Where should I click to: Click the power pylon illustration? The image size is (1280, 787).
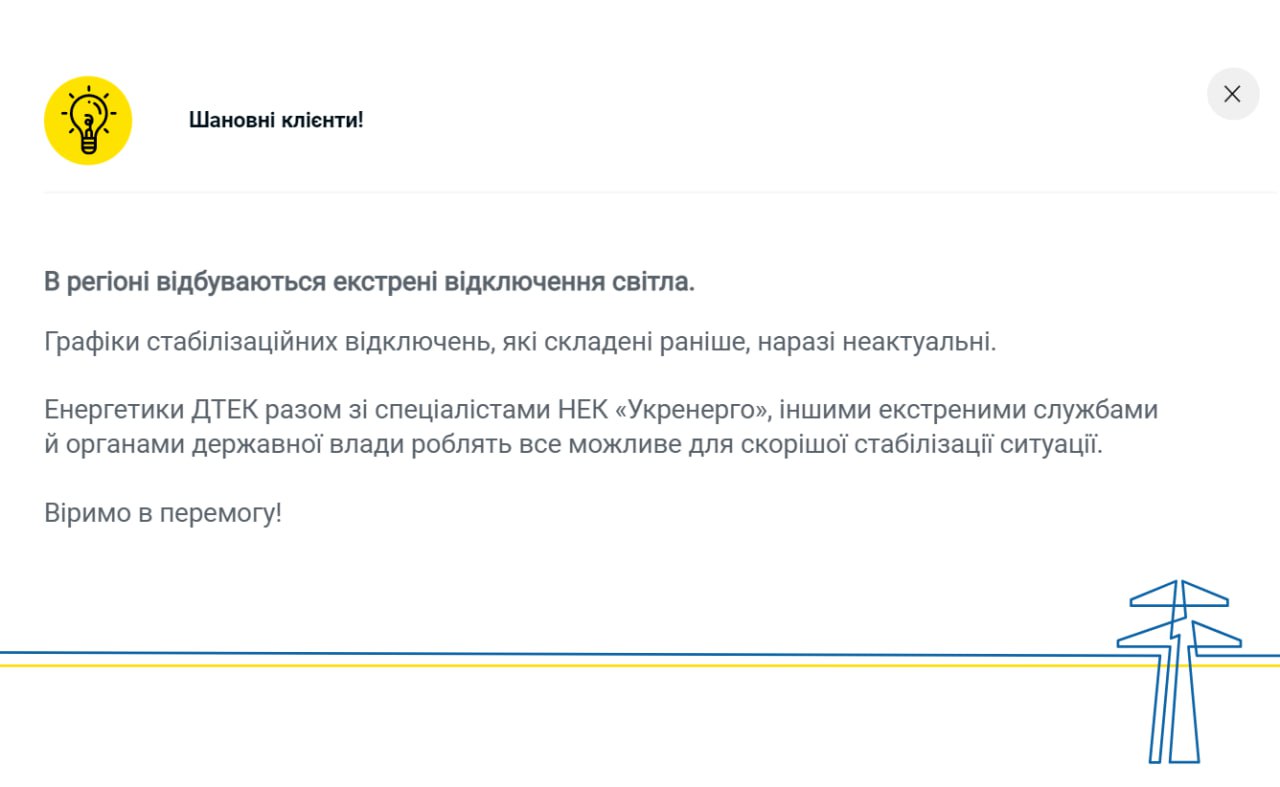click(x=1176, y=670)
